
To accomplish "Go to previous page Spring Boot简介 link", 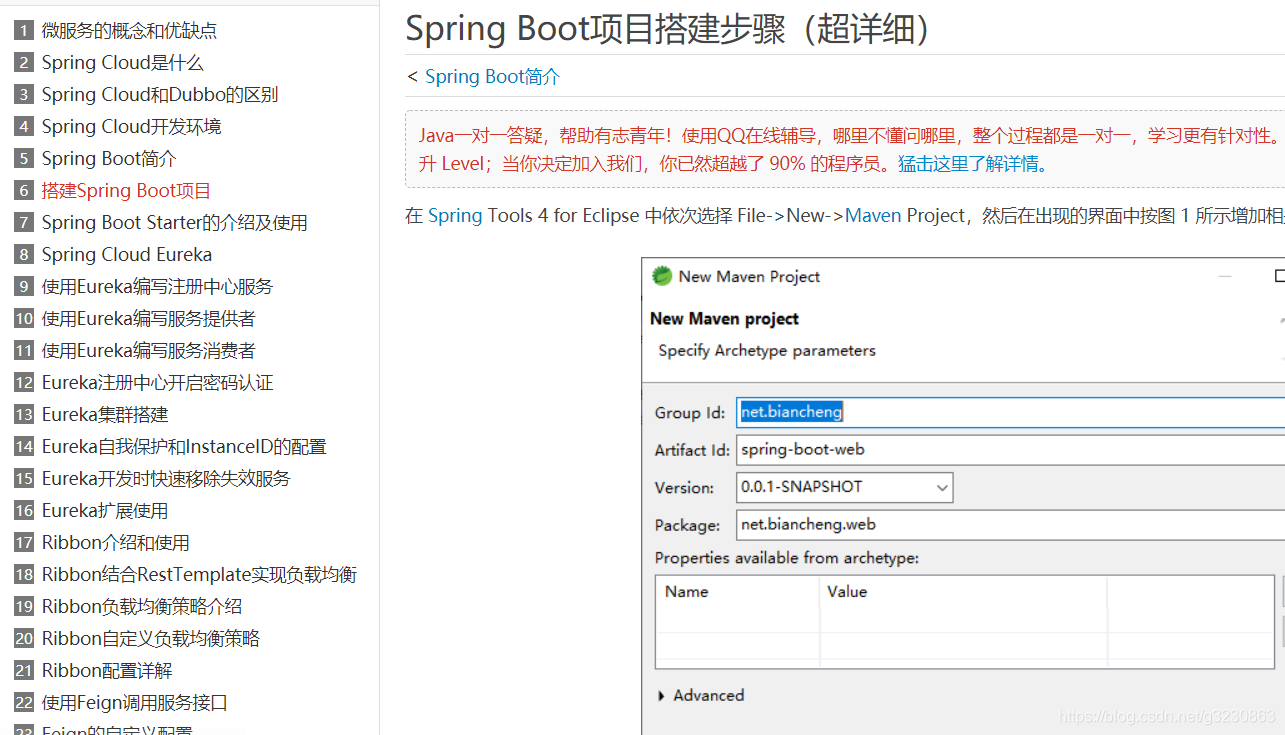I will coord(493,77).
